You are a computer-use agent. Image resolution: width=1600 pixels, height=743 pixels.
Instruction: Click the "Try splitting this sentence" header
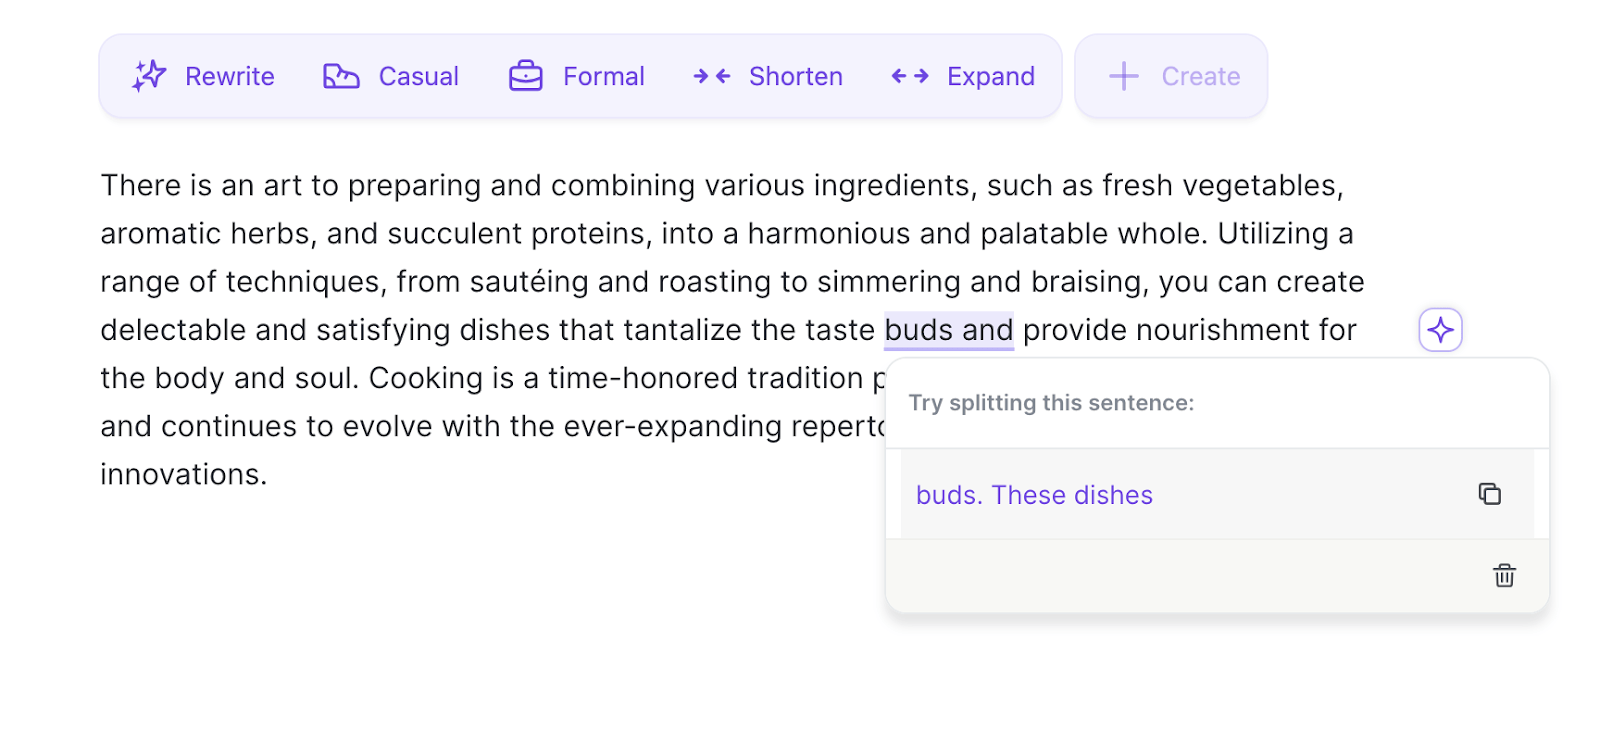pos(1051,403)
